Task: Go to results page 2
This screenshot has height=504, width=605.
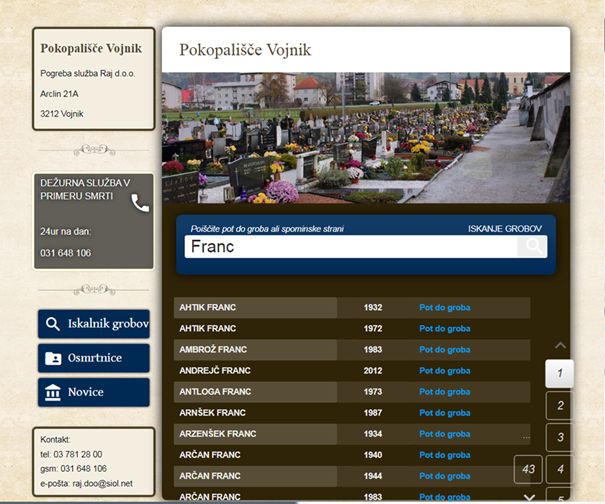Action: (x=560, y=405)
